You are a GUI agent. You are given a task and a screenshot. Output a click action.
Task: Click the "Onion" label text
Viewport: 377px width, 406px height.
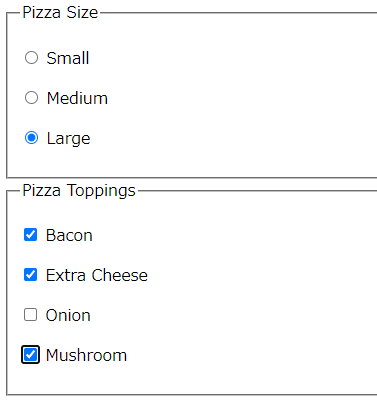pyautogui.click(x=68, y=315)
